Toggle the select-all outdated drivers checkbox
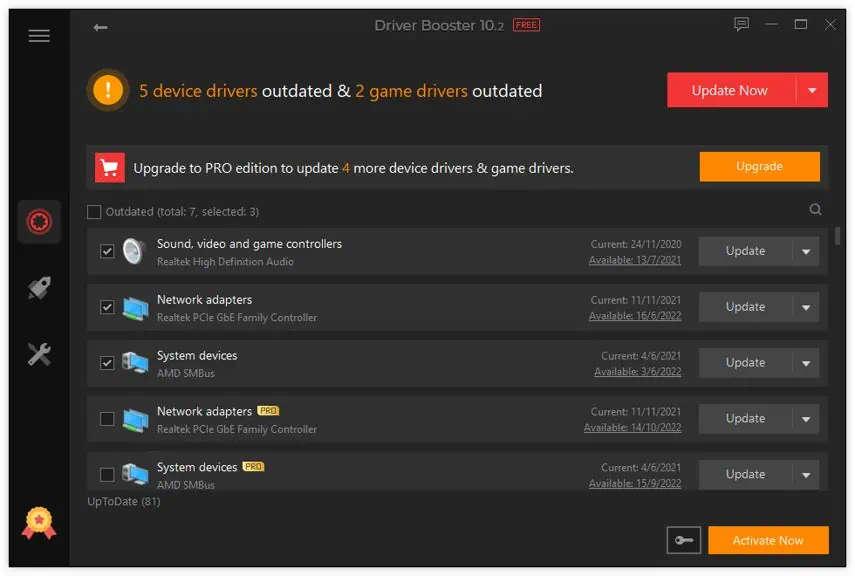 click(x=94, y=211)
